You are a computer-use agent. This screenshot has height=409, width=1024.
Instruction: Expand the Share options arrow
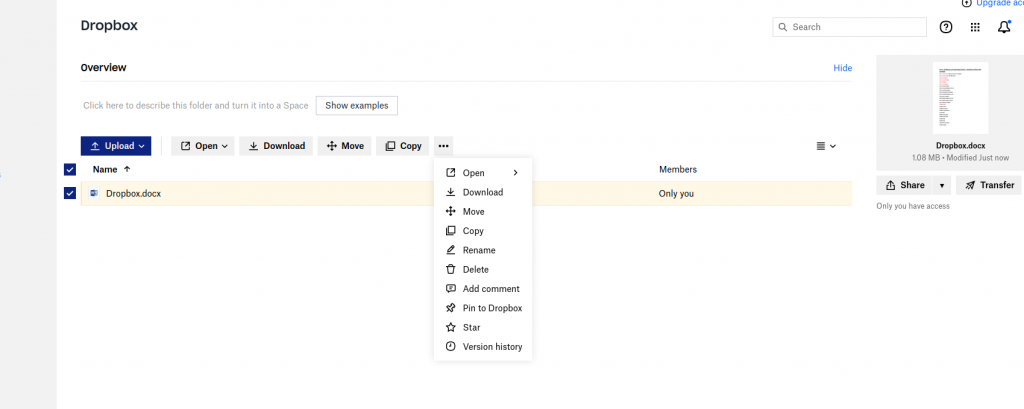pyautogui.click(x=941, y=185)
